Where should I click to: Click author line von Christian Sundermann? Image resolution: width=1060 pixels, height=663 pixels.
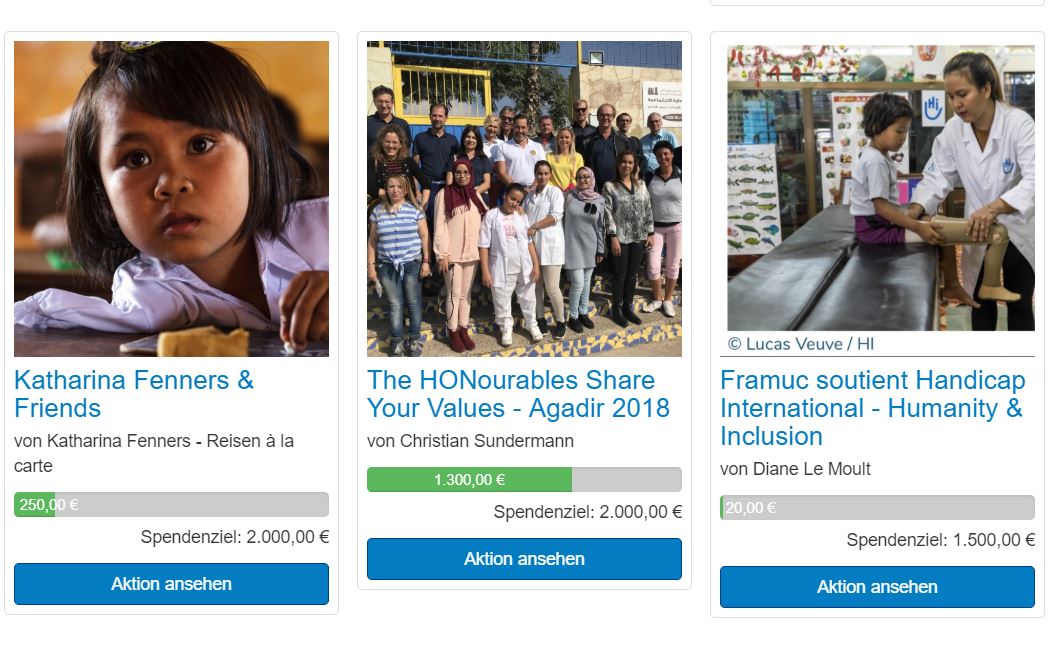tap(471, 441)
